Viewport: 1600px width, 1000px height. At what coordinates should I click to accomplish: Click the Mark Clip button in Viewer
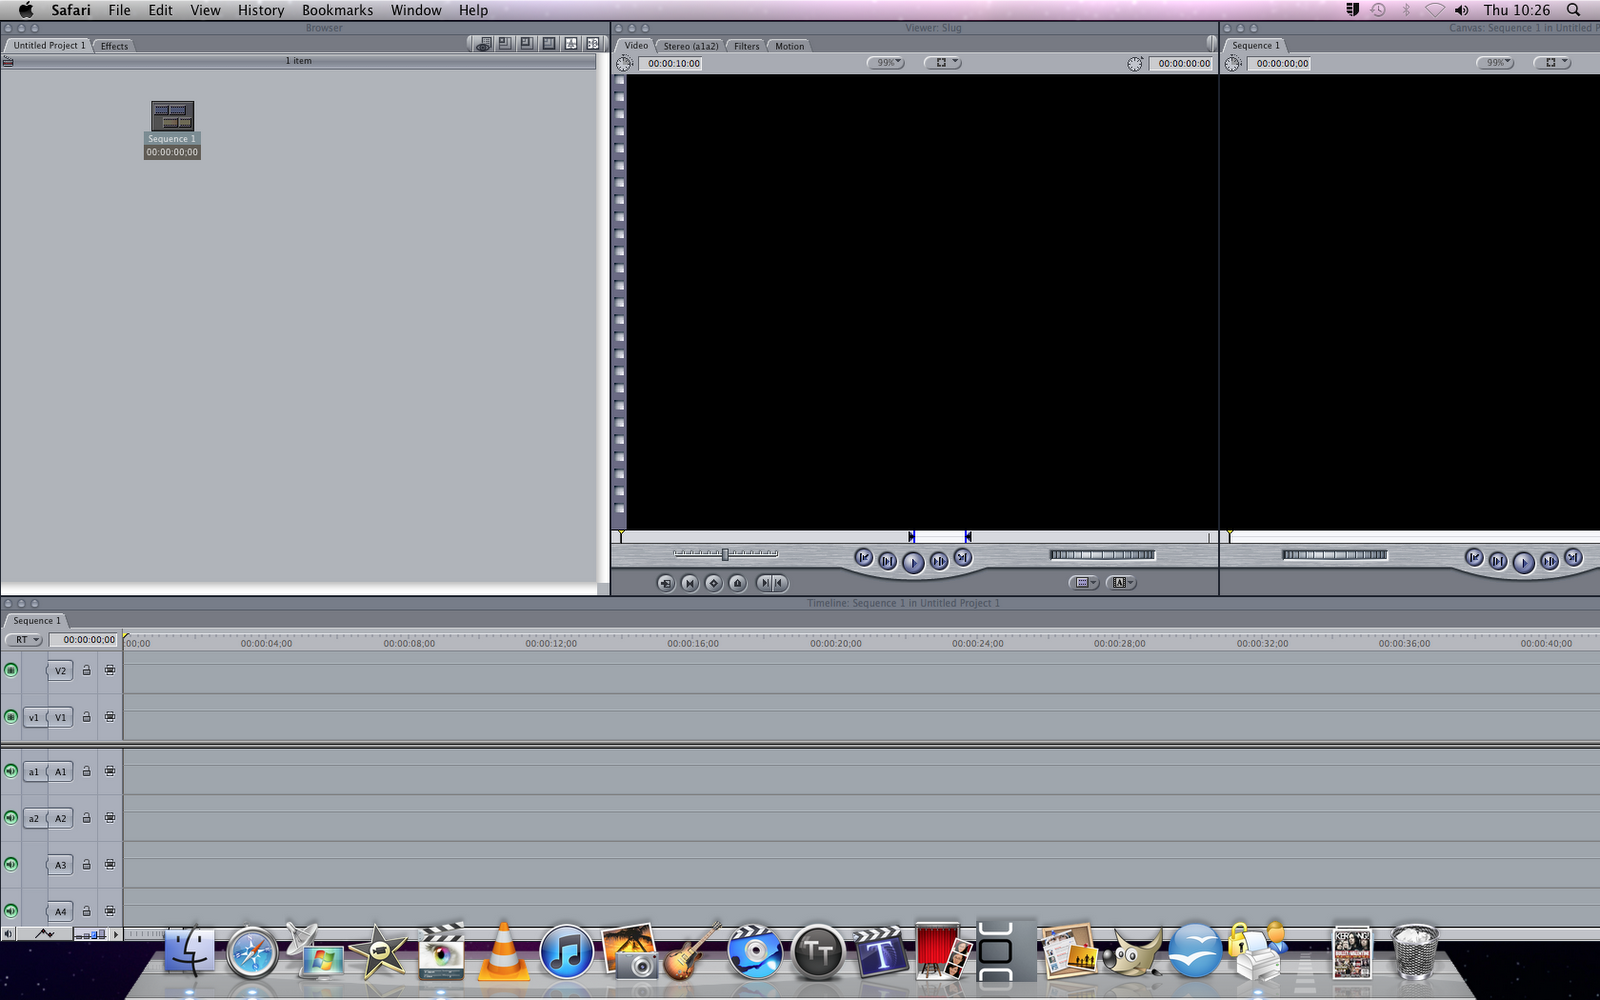(690, 583)
